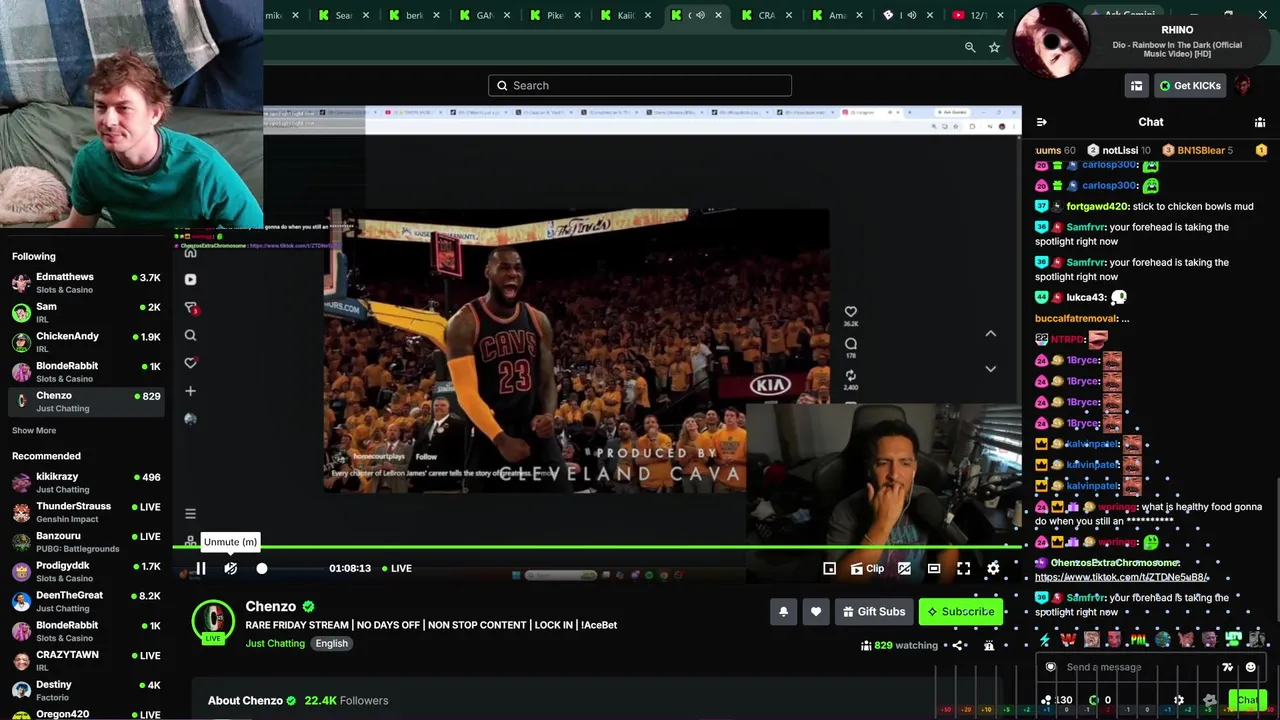Open Prodigyddk recommended channel
The height and width of the screenshot is (720, 1280).
(x=86, y=571)
